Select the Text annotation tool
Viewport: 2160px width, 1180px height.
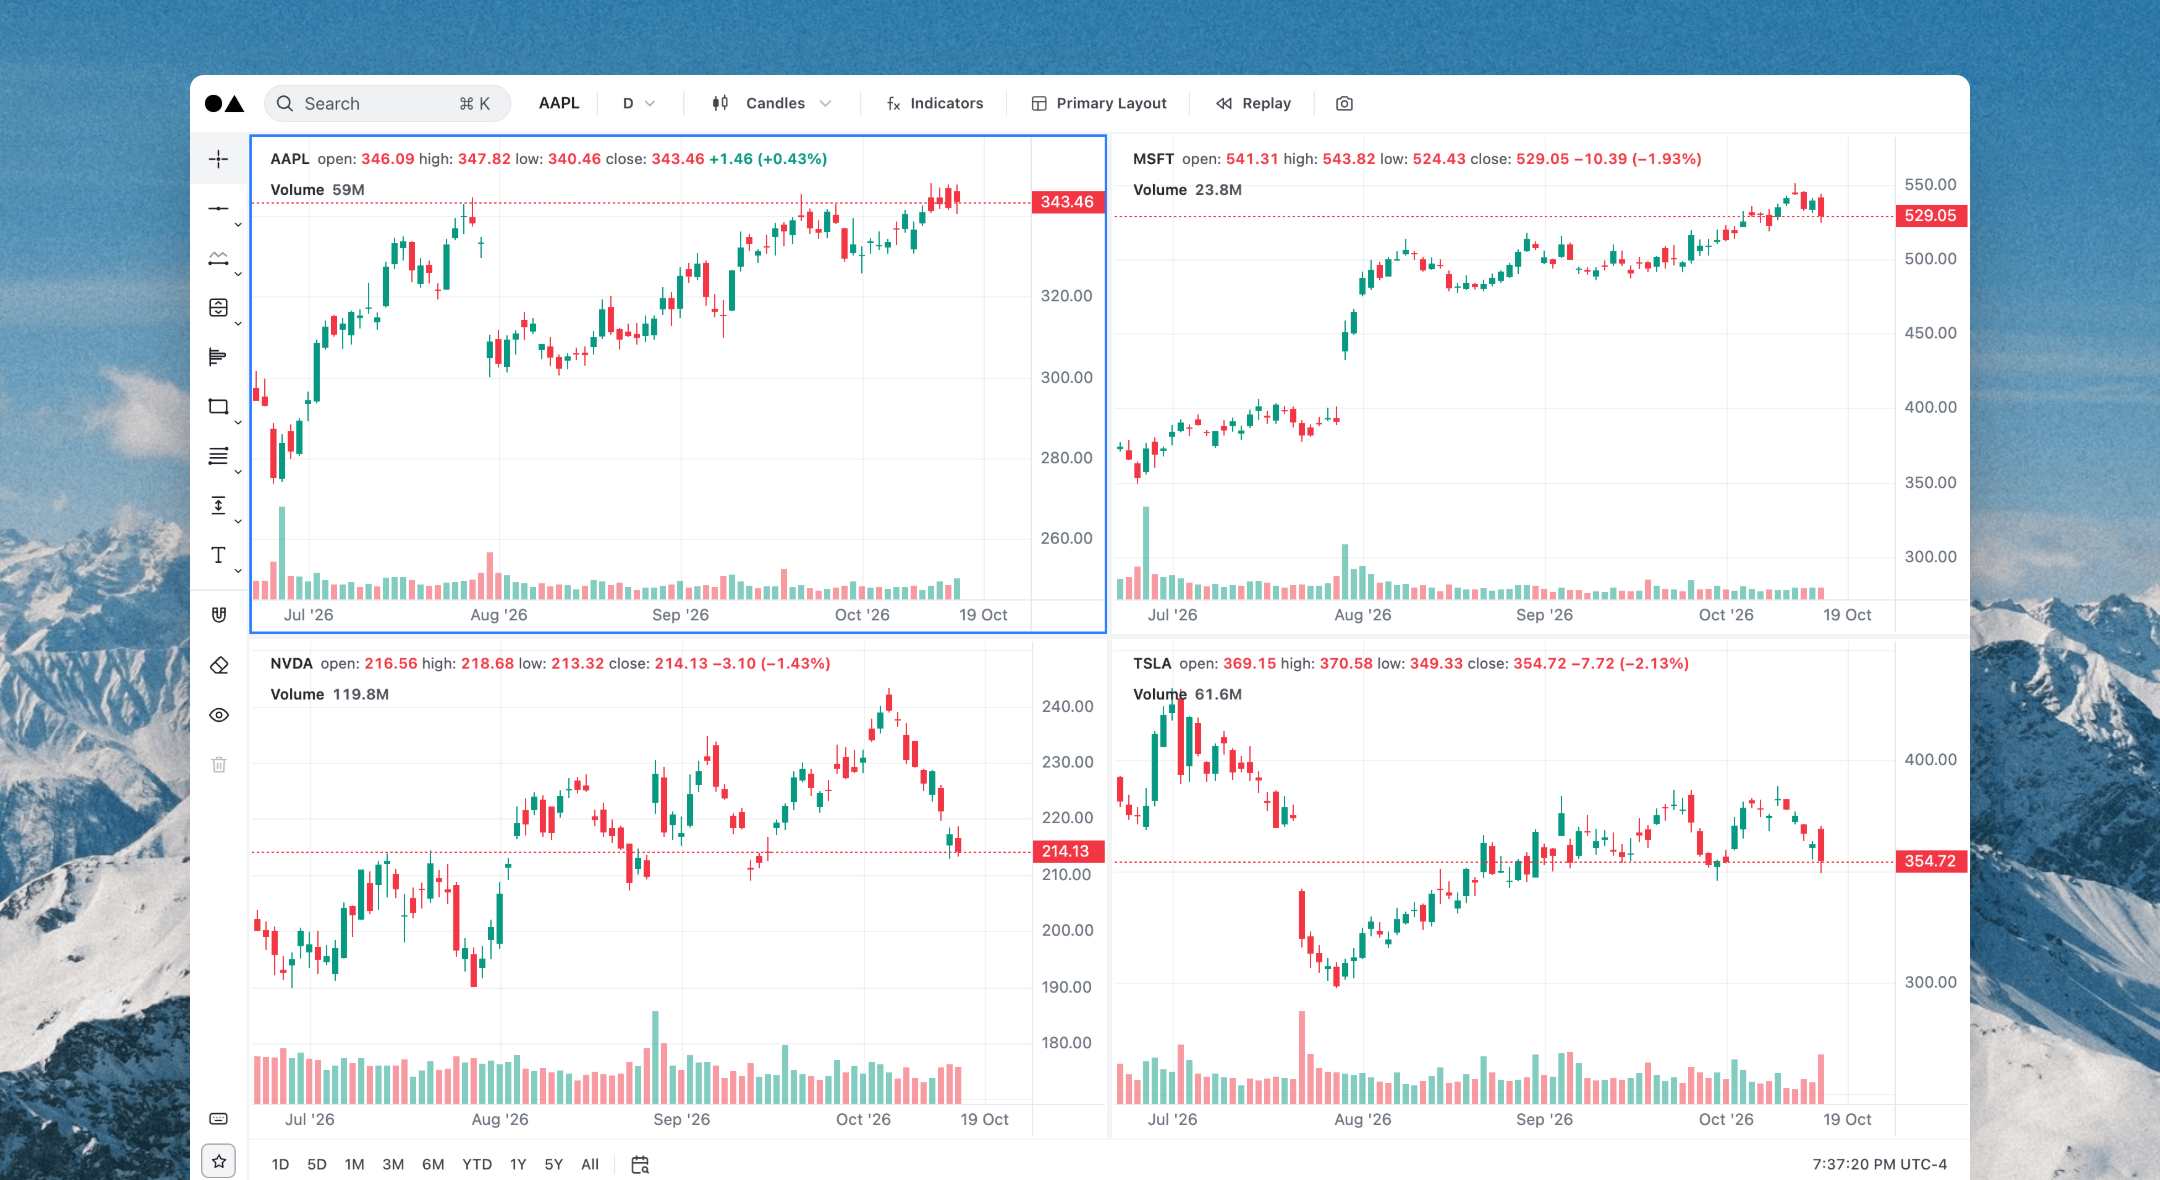coord(218,555)
